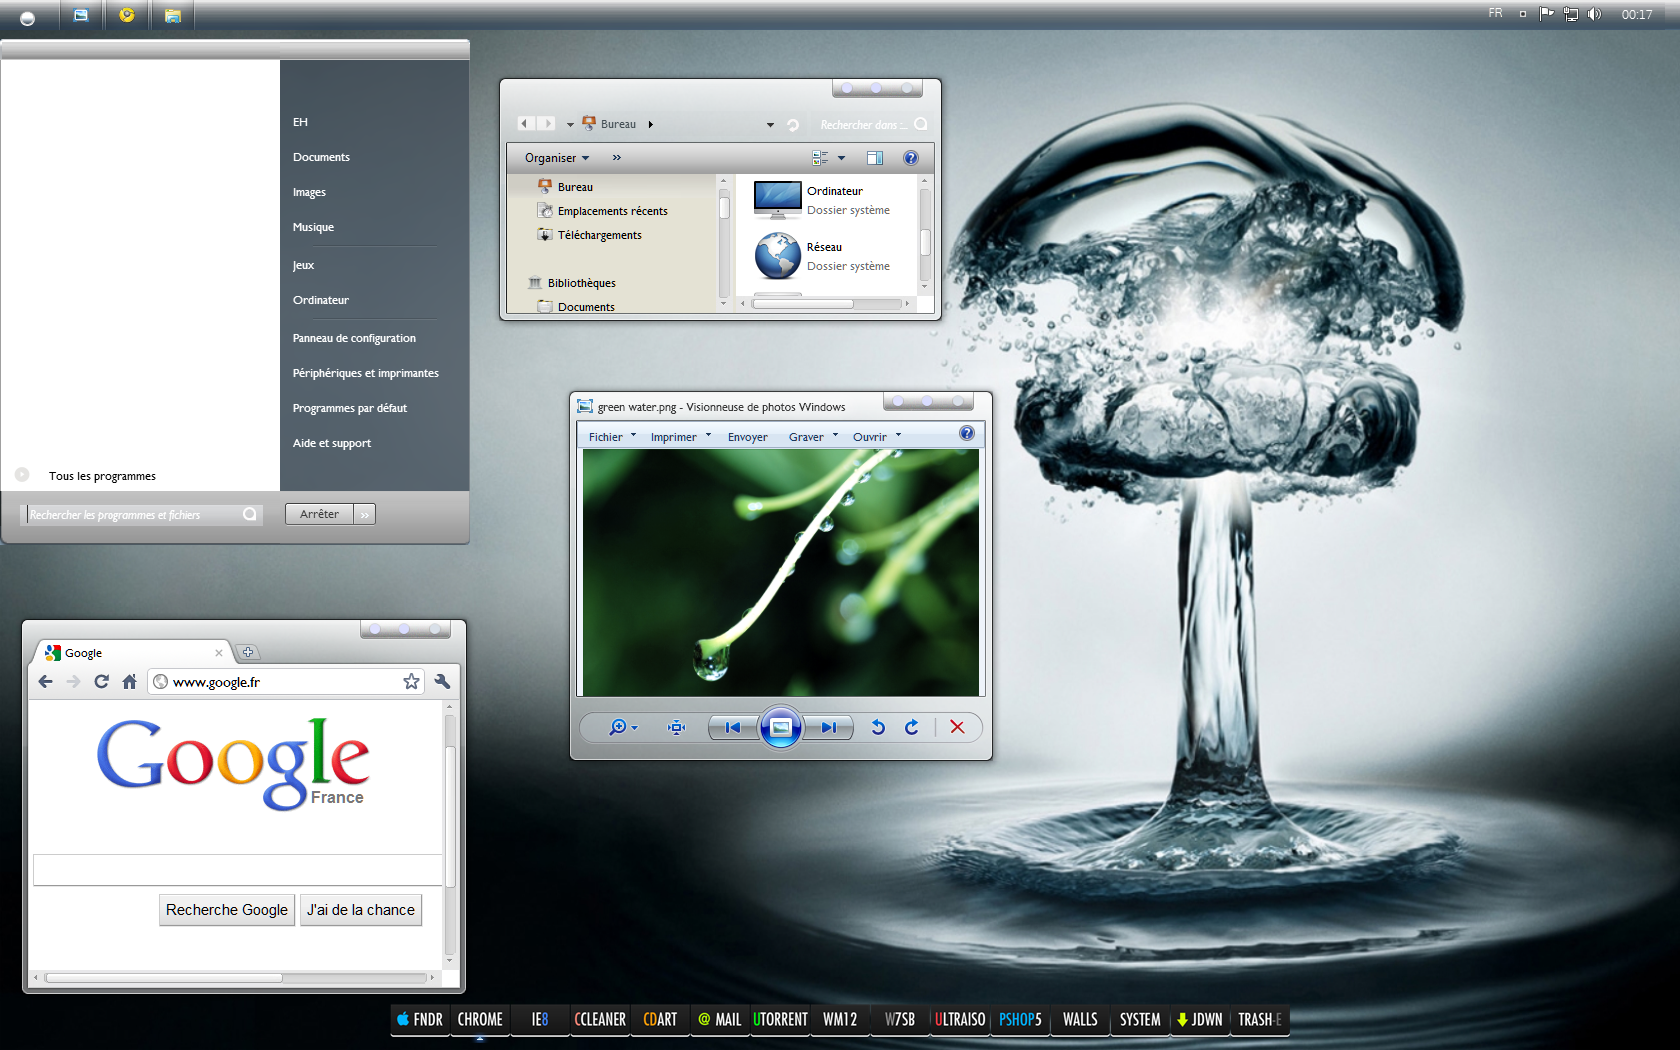Open the photo viewer taskbar icon
The height and width of the screenshot is (1050, 1680).
81,15
